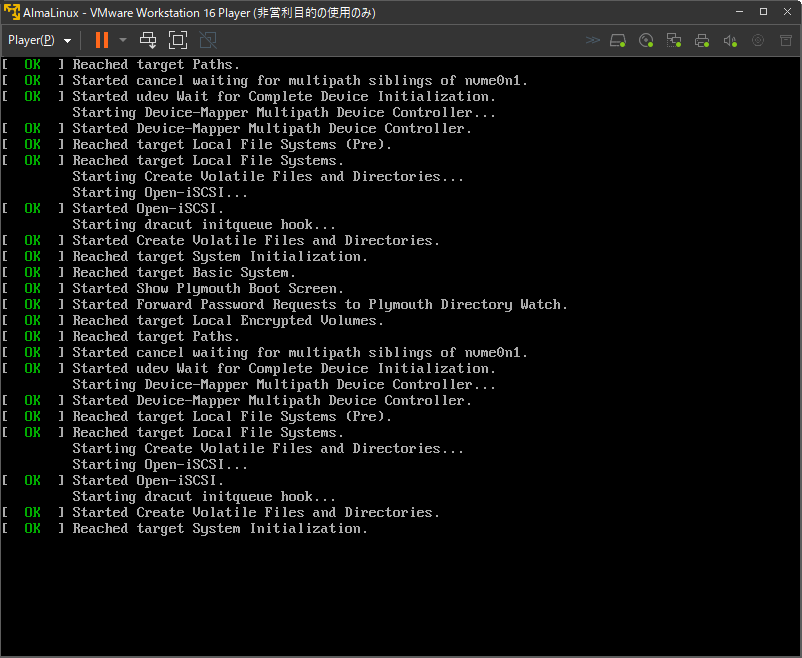Screen dimensions: 802x658
Task: Click the disabled Unity mode icon
Action: coord(208,40)
